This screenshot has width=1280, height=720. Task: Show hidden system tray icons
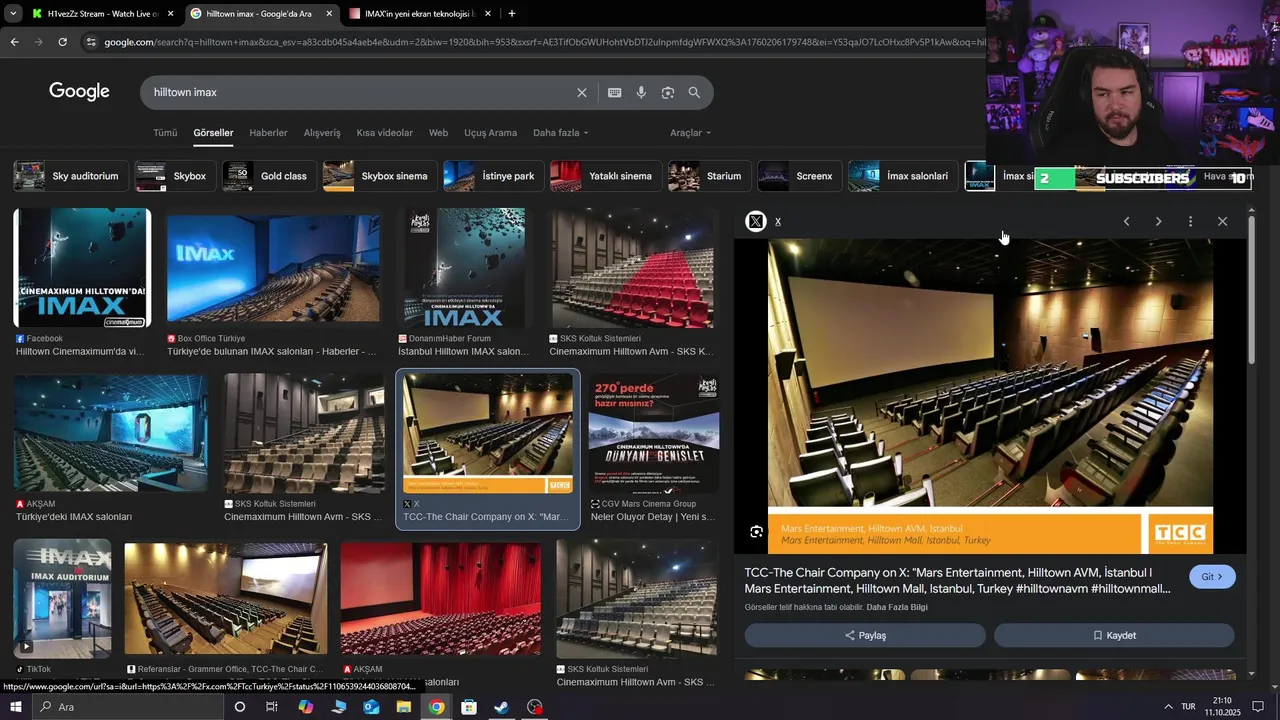pos(1168,707)
